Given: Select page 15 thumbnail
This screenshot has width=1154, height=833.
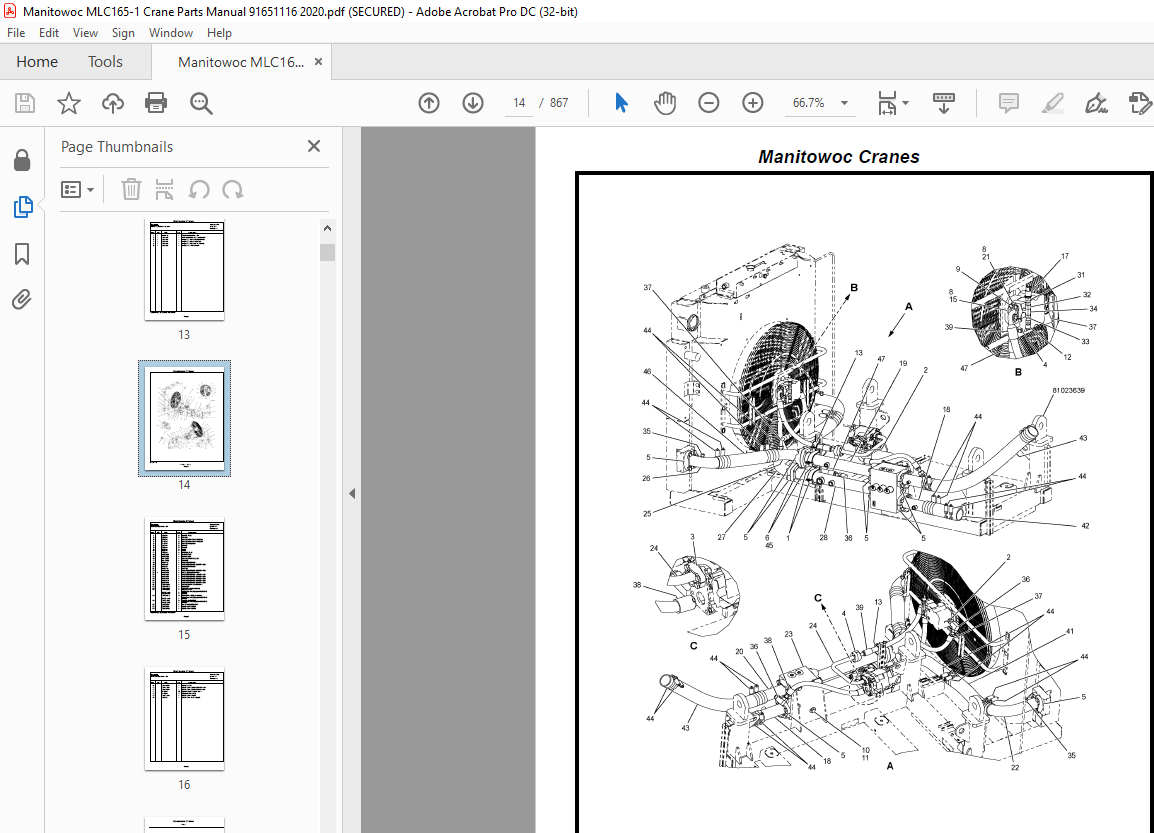Looking at the screenshot, I should (184, 570).
